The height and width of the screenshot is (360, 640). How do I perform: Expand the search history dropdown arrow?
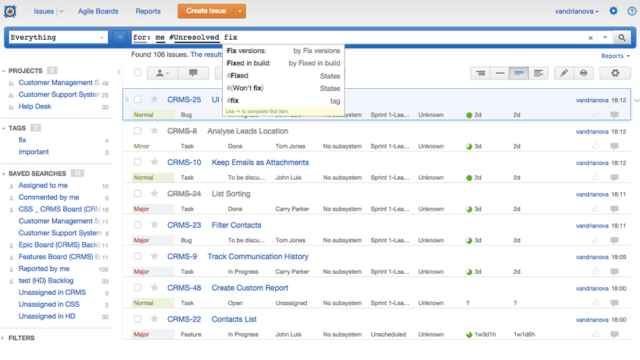coord(605,38)
